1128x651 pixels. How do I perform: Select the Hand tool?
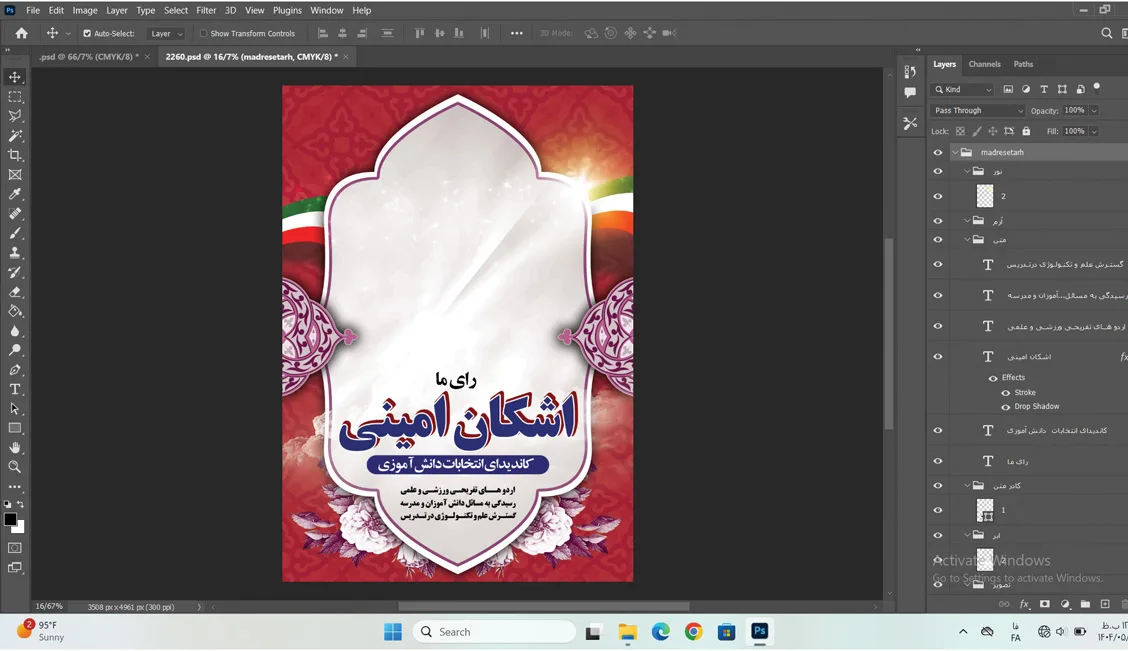pos(14,447)
